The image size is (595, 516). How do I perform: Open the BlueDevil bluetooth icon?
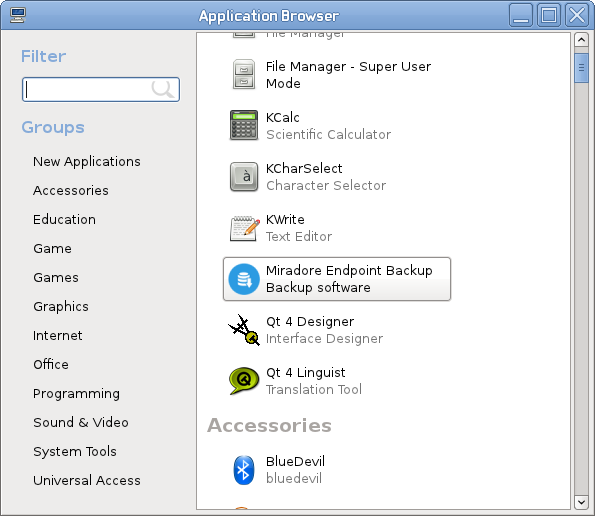pos(243,470)
